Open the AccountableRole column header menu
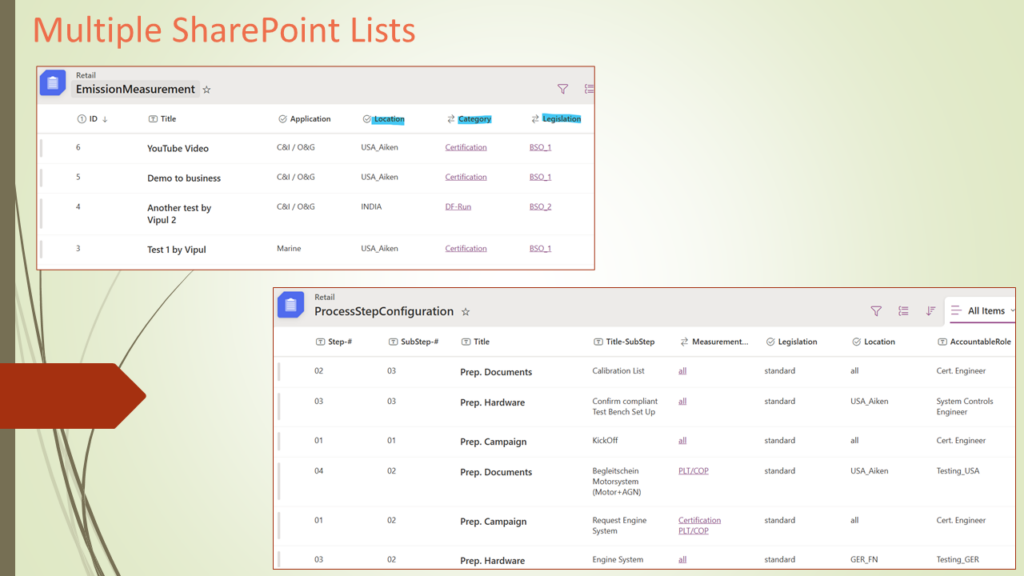This screenshot has width=1024, height=576. [974, 342]
